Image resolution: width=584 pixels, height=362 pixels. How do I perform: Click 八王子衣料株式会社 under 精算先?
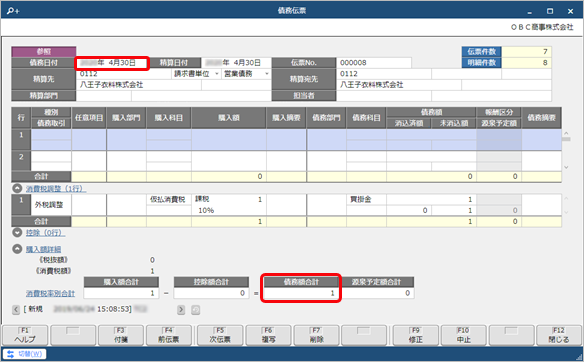coord(111,85)
